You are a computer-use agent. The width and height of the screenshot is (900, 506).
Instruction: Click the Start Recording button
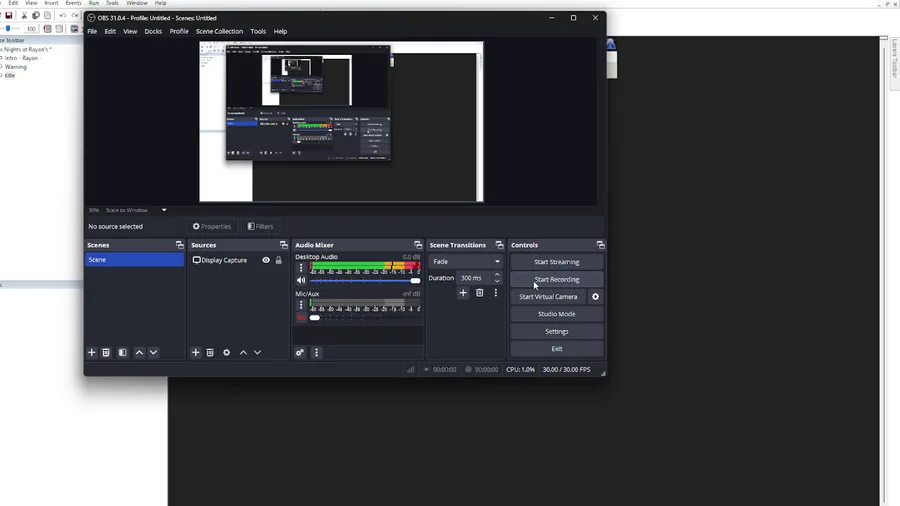click(557, 279)
